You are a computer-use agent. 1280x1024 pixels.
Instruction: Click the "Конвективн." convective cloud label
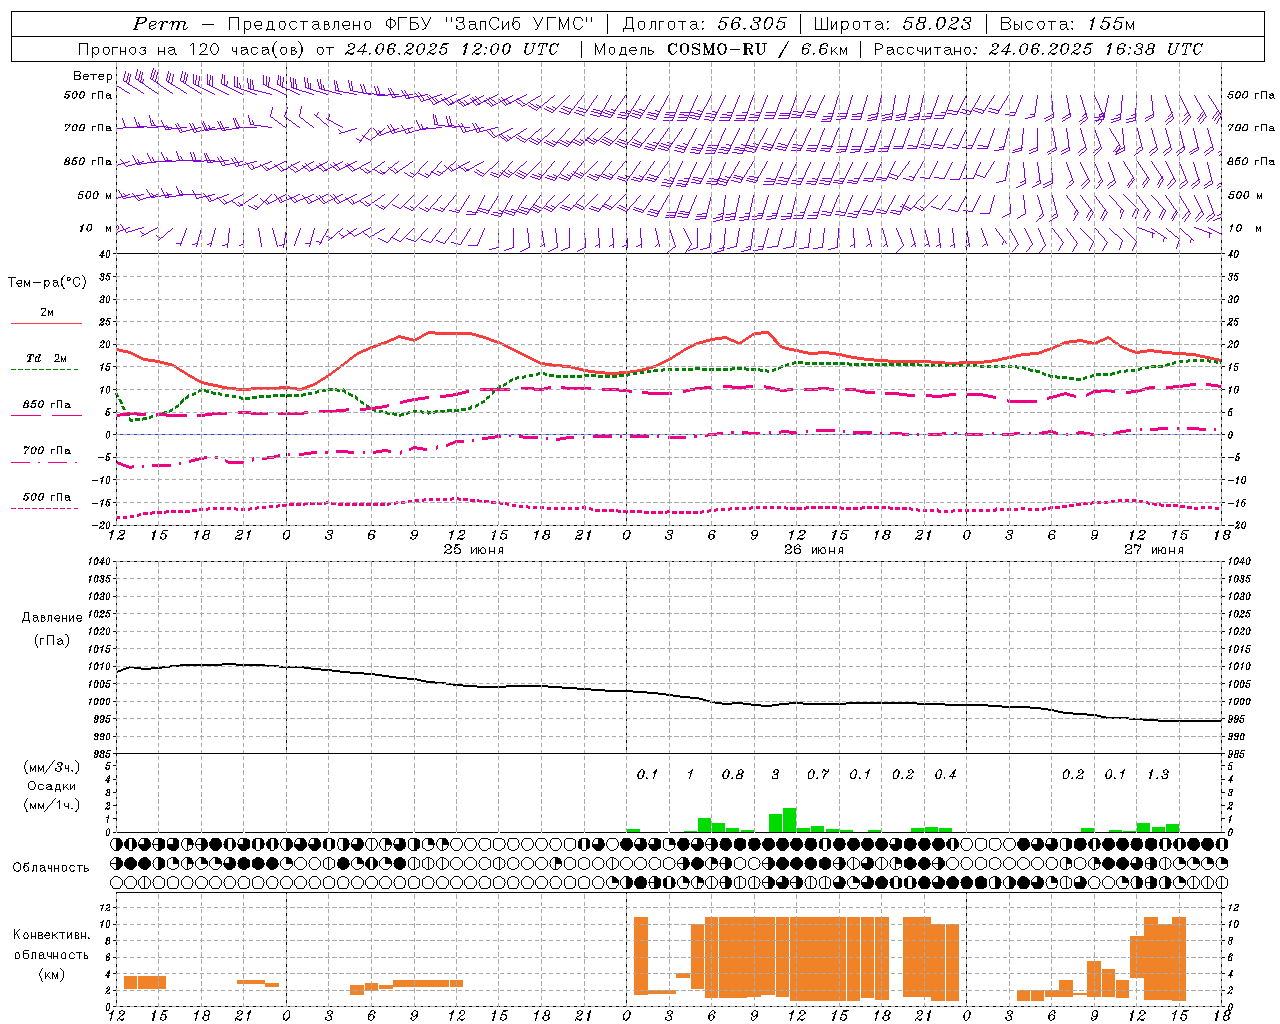pos(51,935)
